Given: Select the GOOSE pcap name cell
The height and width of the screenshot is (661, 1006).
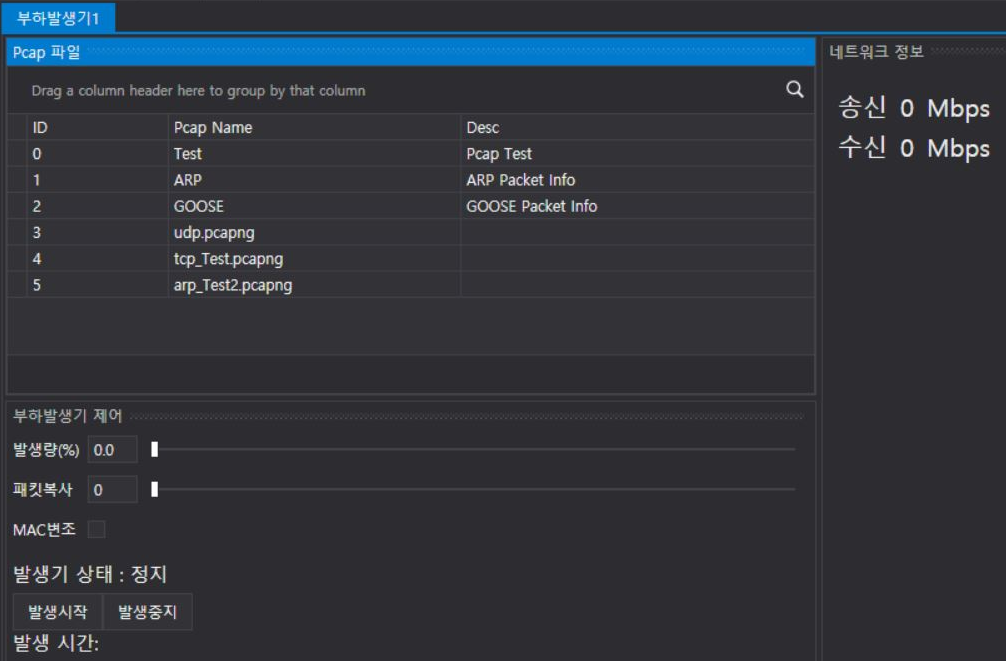Looking at the screenshot, I should [x=314, y=206].
